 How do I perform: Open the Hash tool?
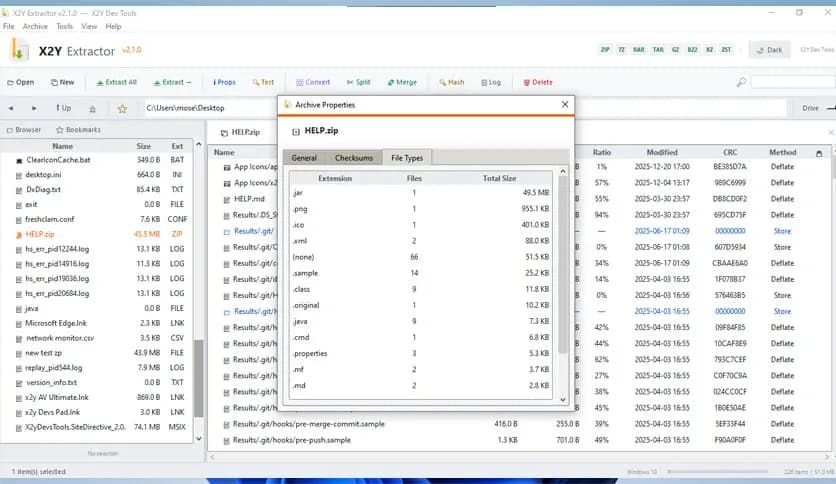[452, 82]
